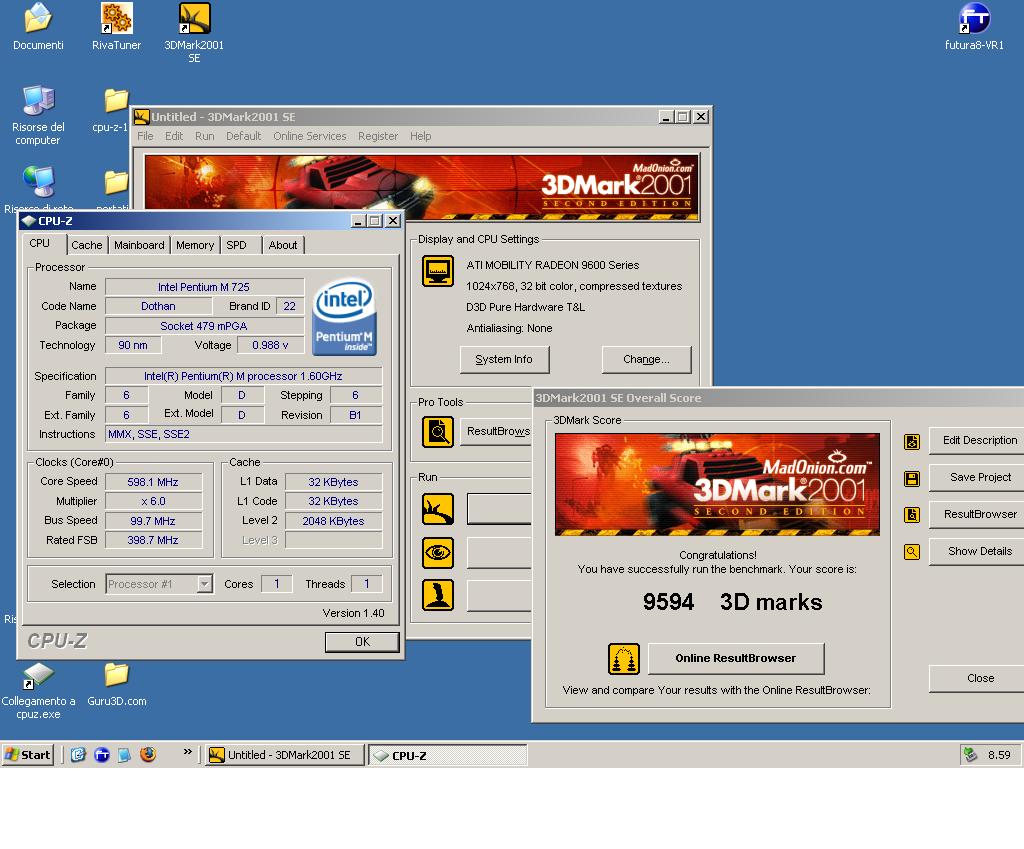Click the 3DMark2001 banner in main window
Viewport: 1024px width, 849px height.
click(421, 187)
